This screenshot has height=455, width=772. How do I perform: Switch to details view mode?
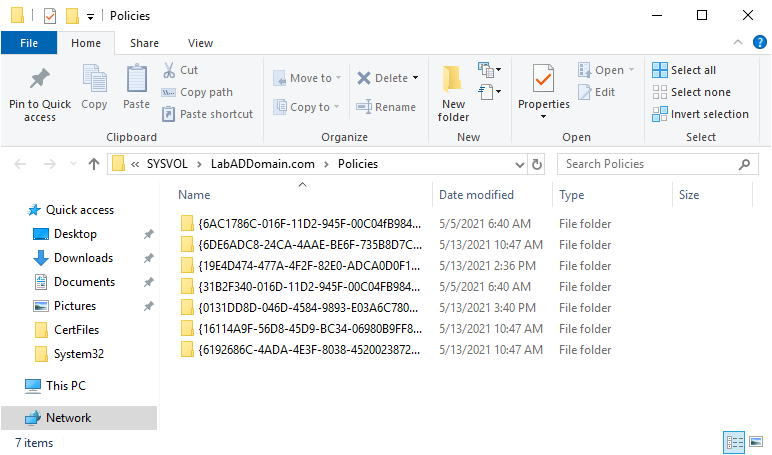click(x=733, y=443)
